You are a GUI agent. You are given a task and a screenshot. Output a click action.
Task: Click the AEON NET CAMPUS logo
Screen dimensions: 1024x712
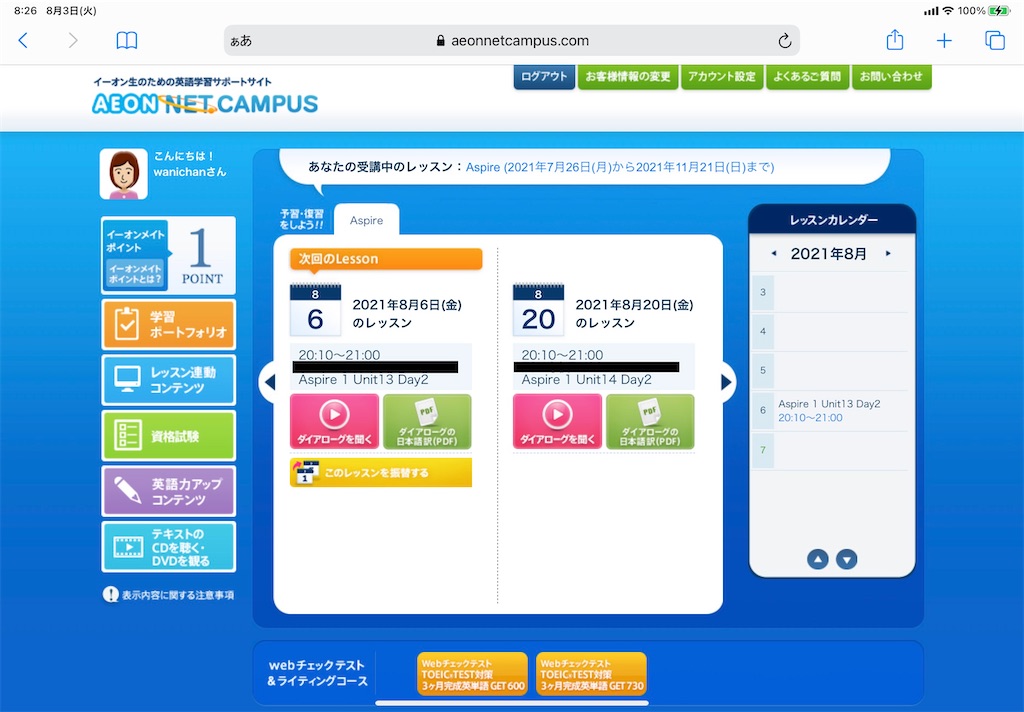coord(205,103)
